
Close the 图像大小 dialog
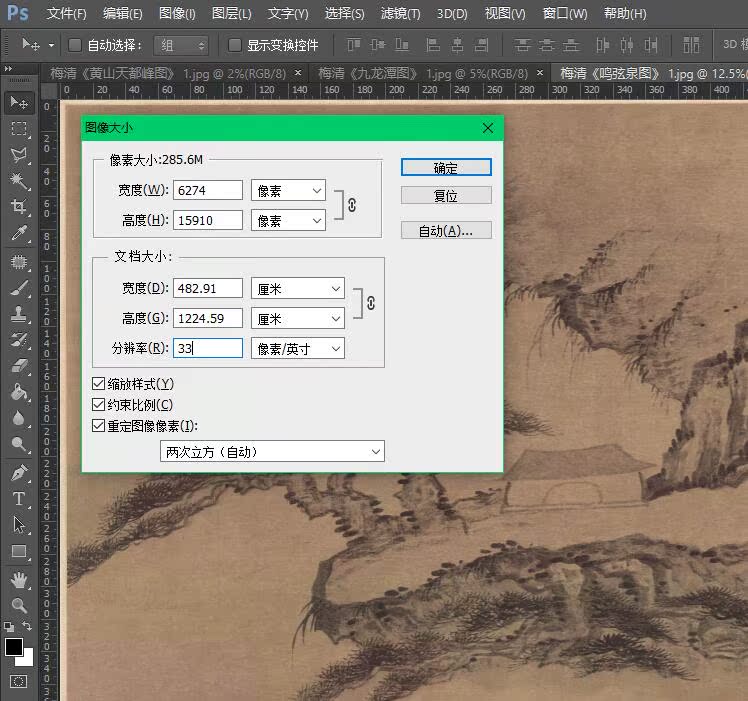click(x=488, y=128)
